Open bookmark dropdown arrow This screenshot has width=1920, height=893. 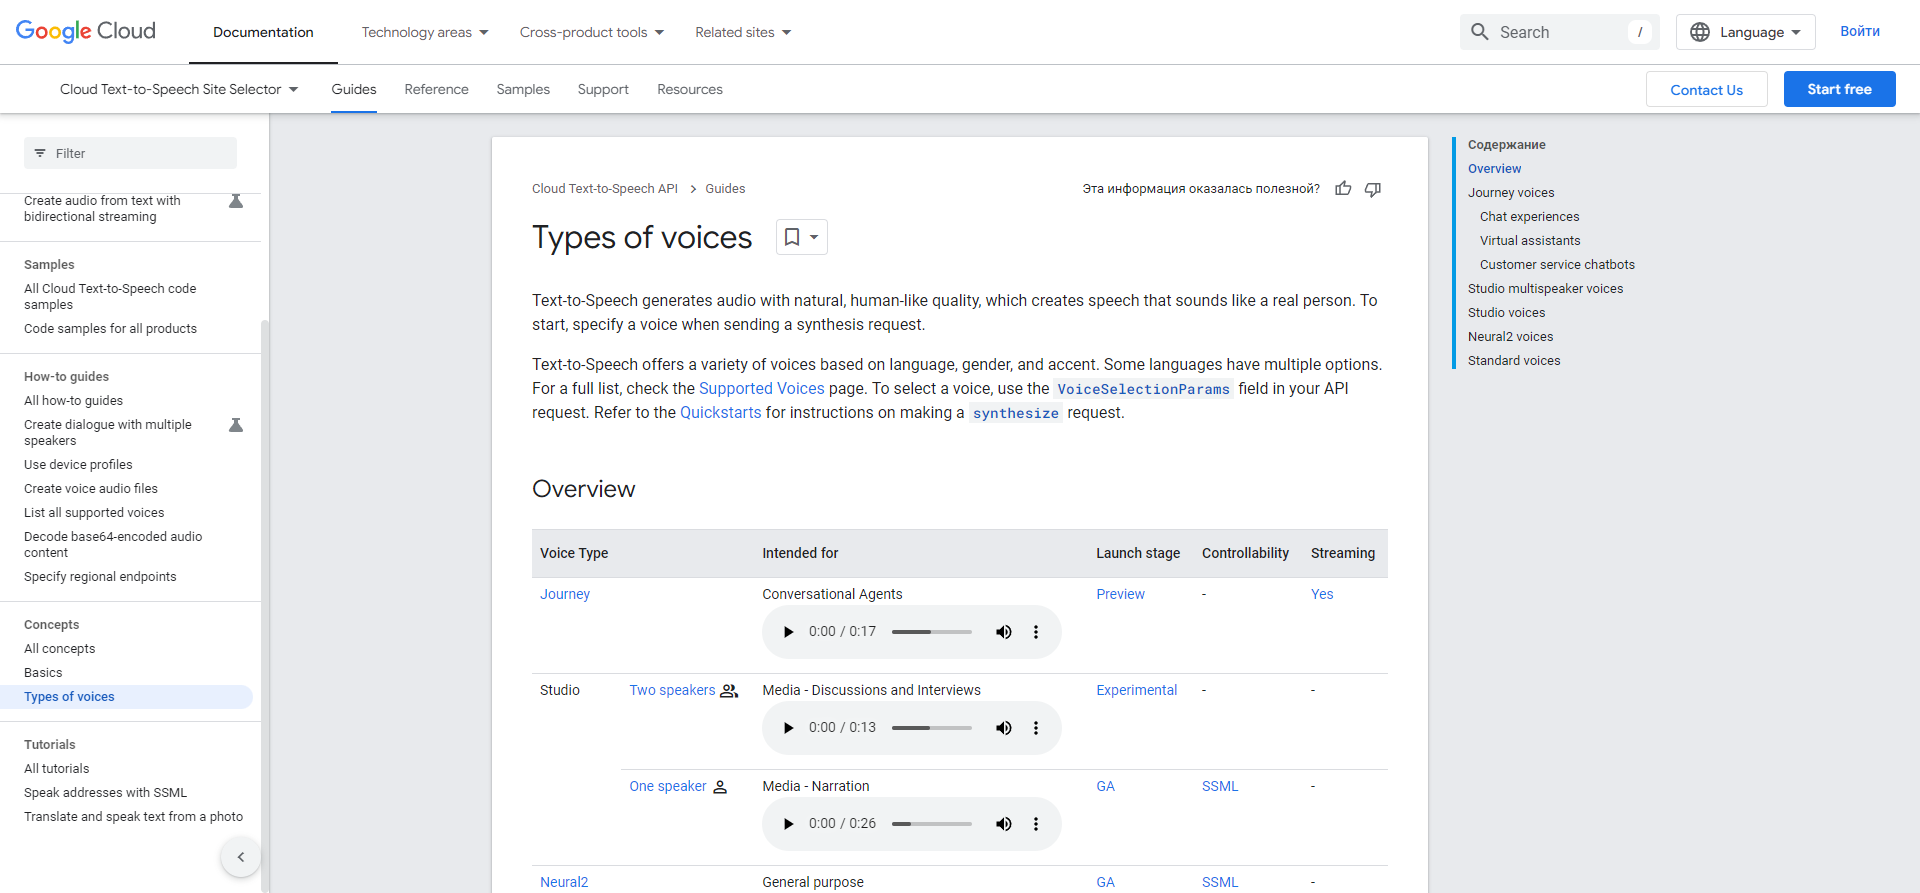click(814, 237)
